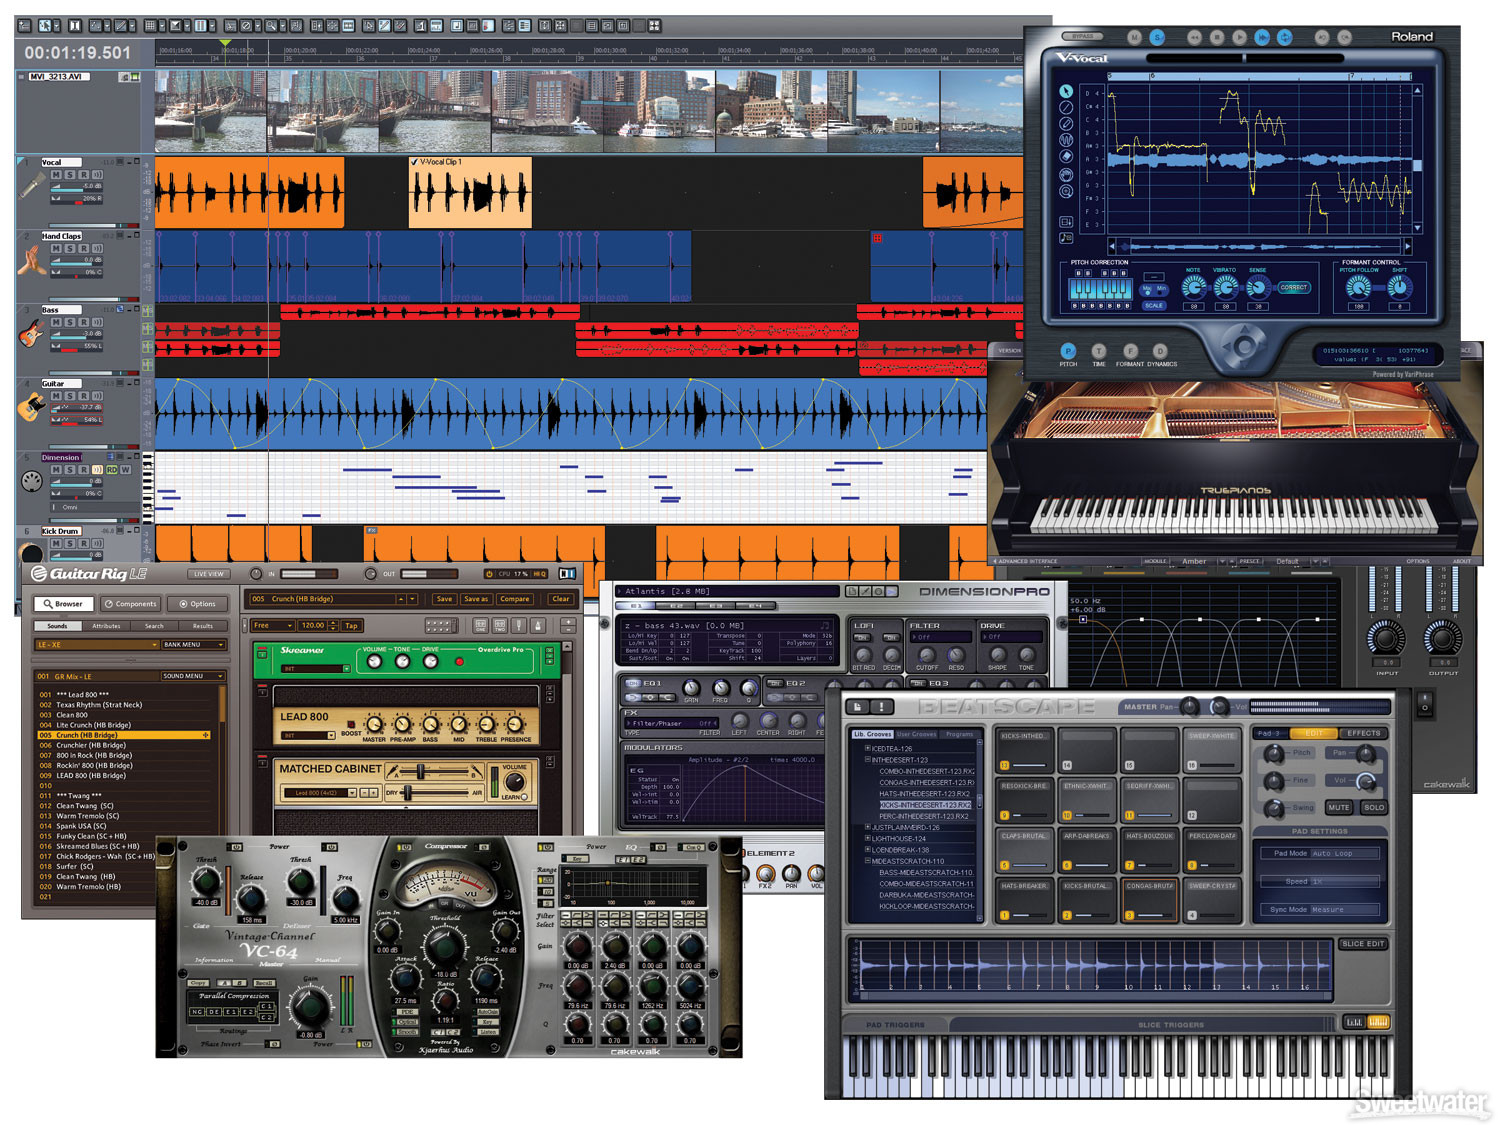
Task: Click the guitar icon on the Bass track
Action: [x=31, y=333]
